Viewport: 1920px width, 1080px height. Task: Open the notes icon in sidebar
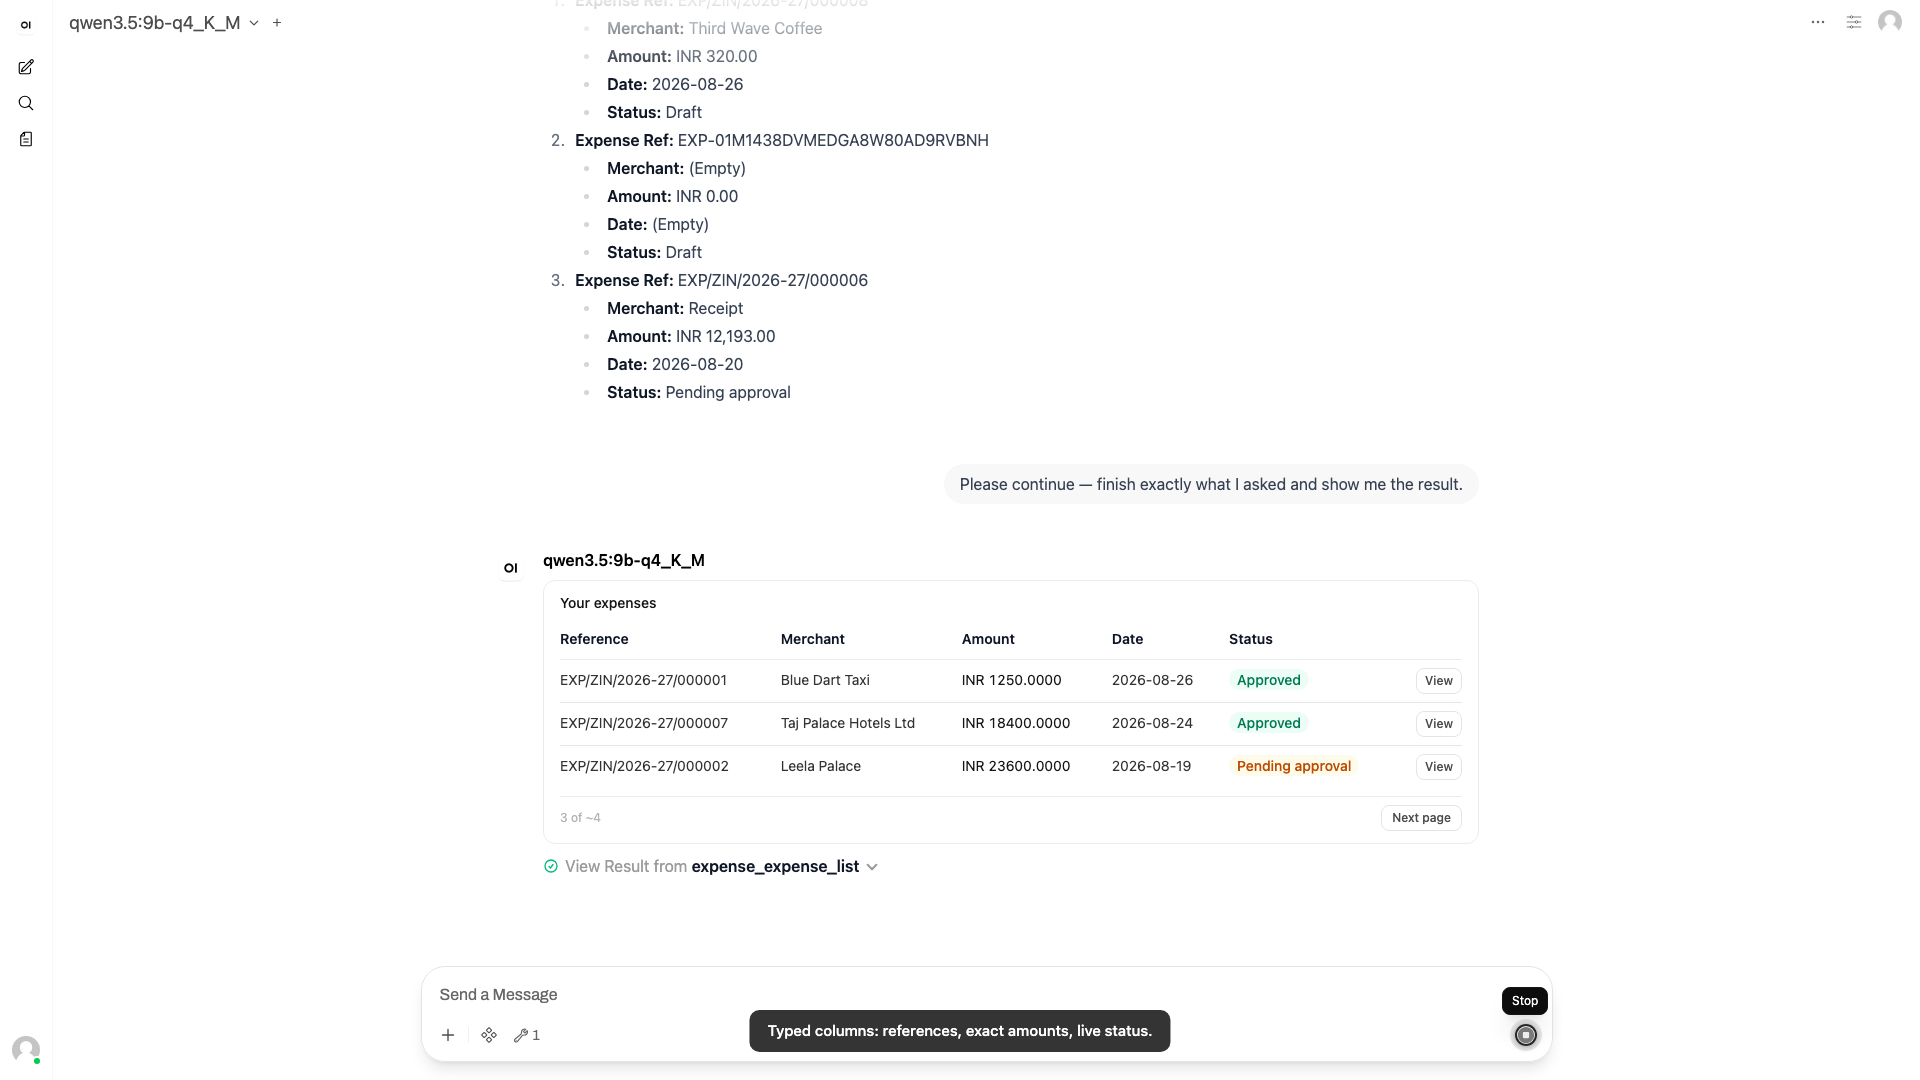tap(26, 139)
